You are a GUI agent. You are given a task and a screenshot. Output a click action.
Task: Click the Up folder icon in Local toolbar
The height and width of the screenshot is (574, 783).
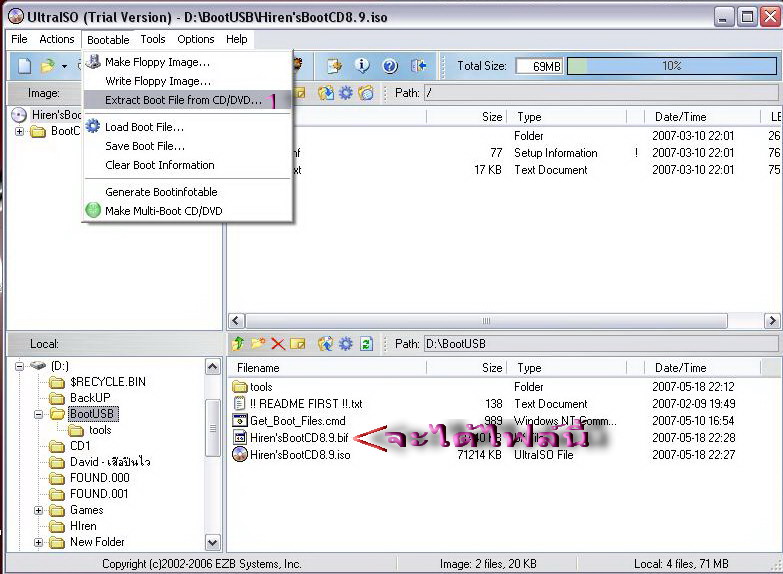coord(238,344)
